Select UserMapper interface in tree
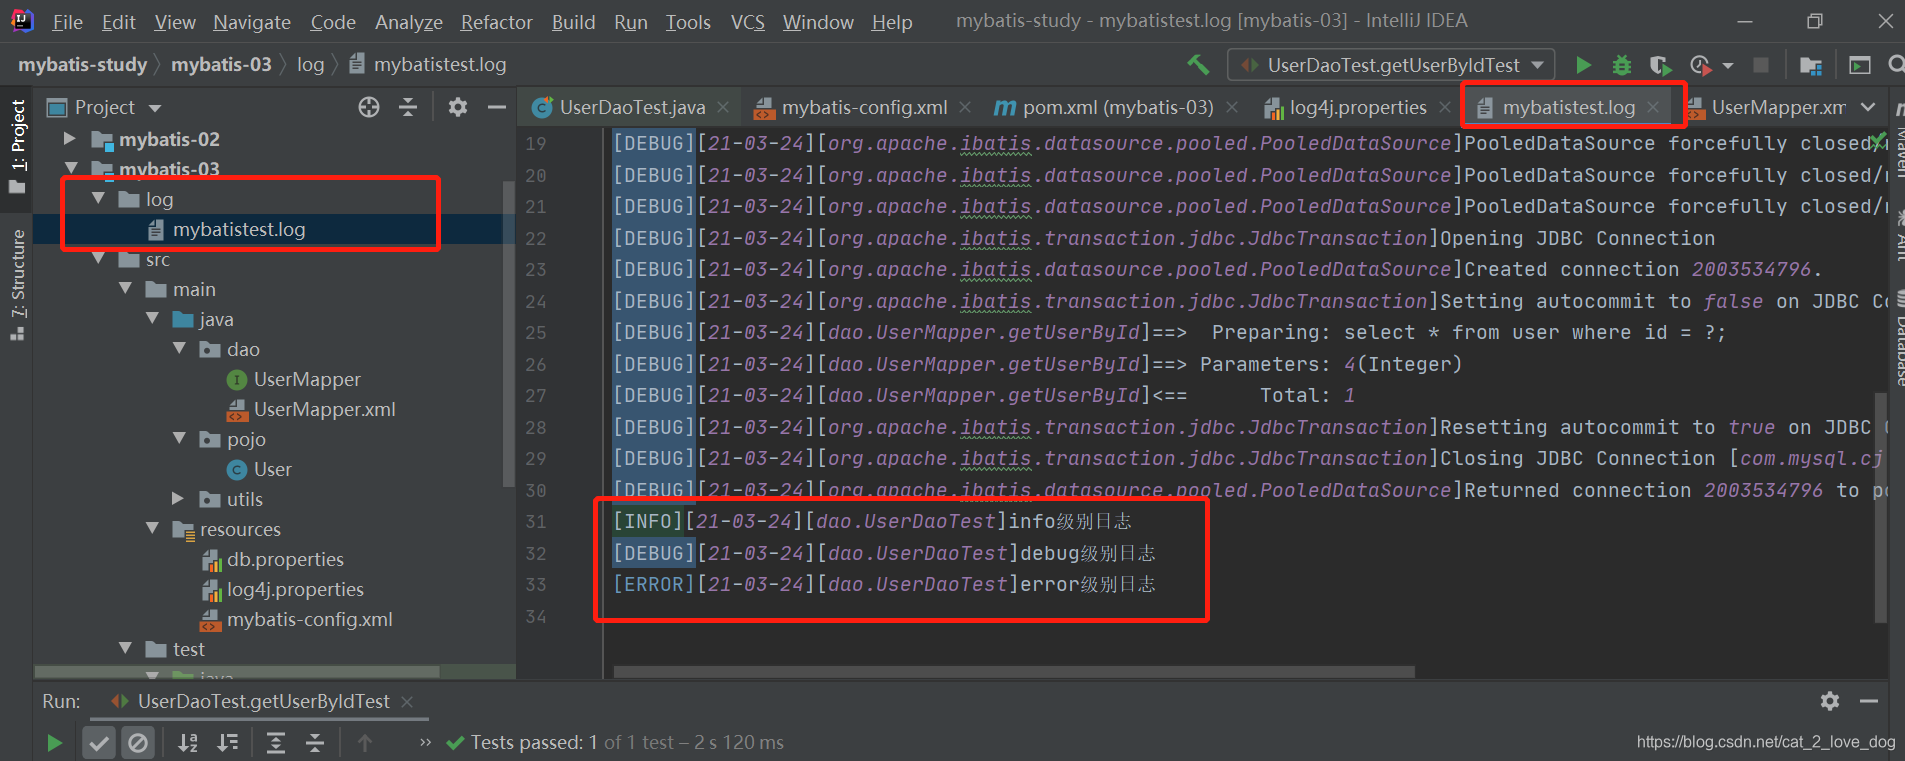The image size is (1905, 761). [306, 379]
